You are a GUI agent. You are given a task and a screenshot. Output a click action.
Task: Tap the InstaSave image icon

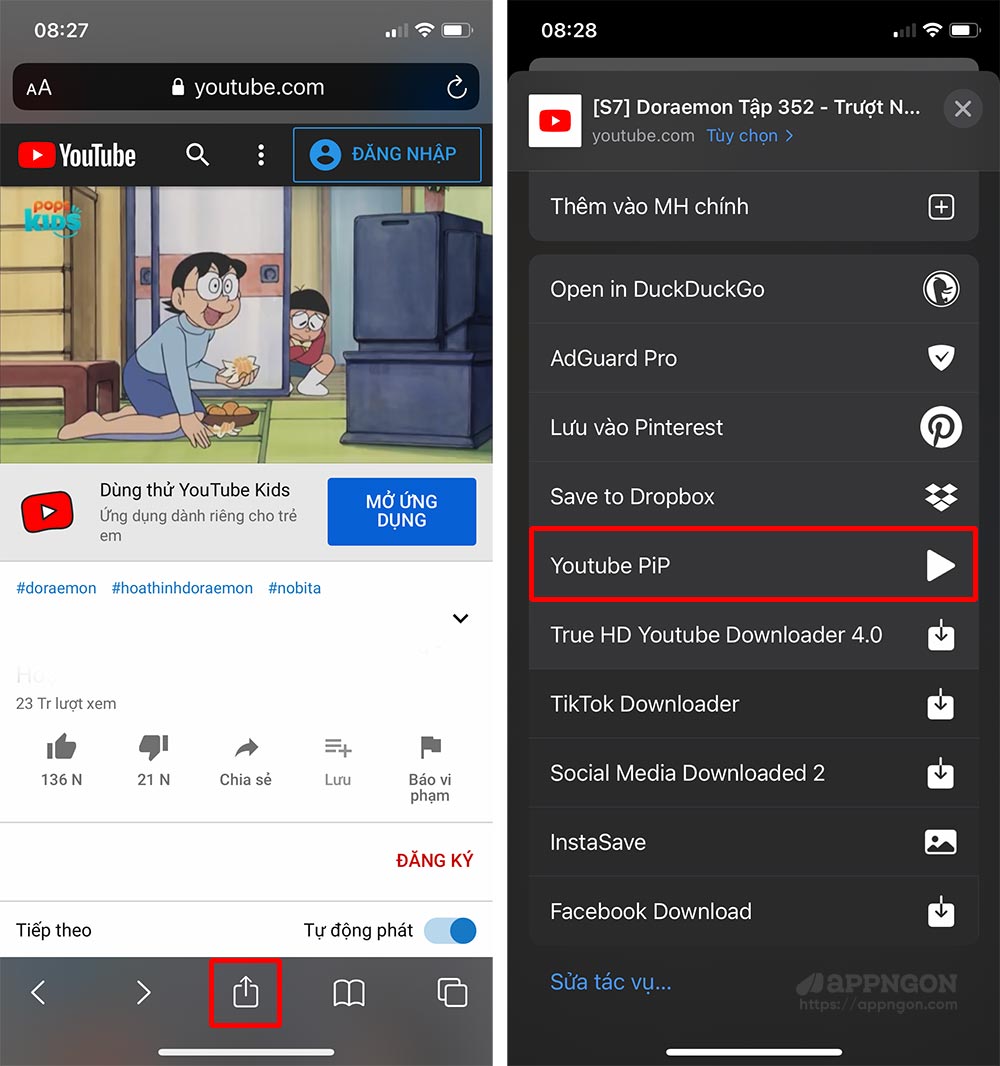[x=941, y=842]
